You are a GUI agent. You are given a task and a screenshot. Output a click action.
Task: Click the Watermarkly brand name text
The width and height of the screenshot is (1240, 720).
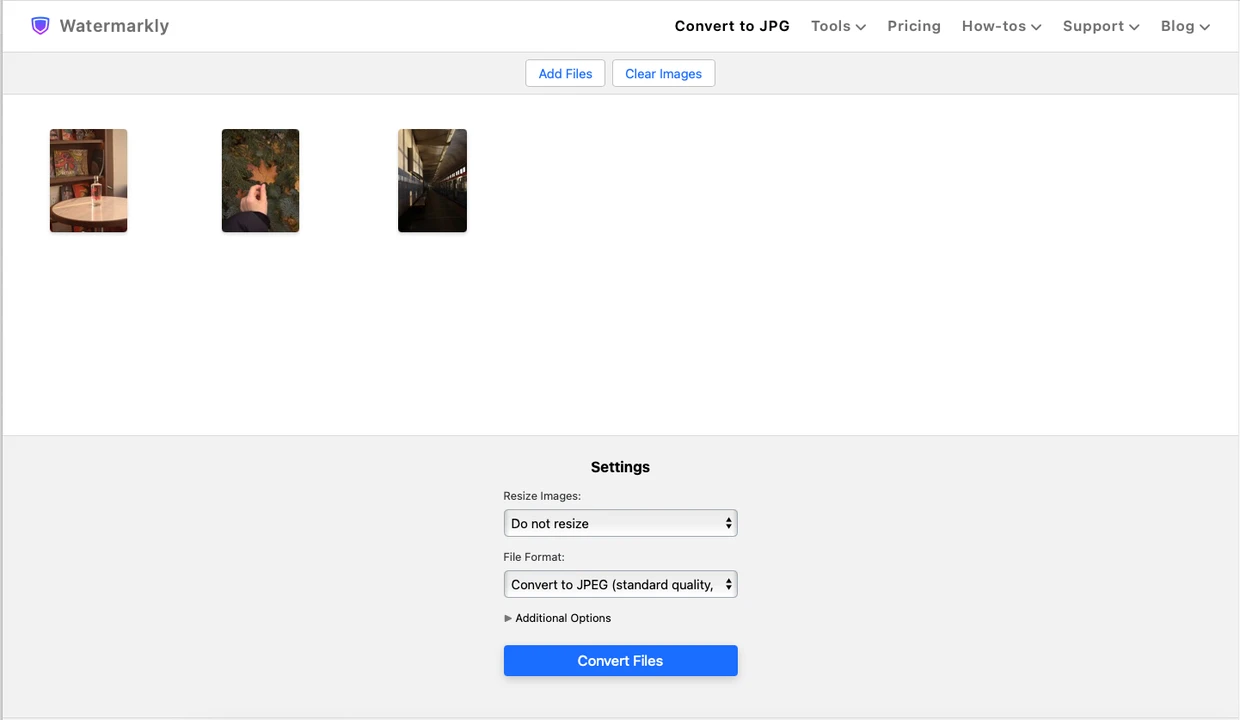pos(114,26)
